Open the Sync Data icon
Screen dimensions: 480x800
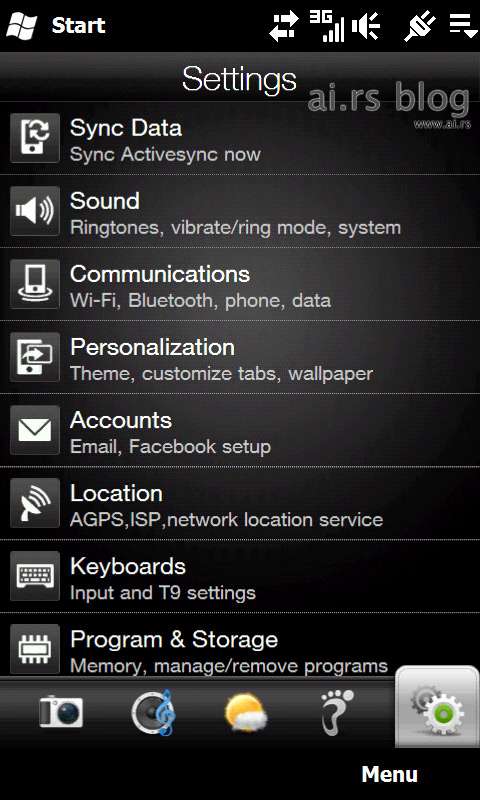tap(35, 138)
